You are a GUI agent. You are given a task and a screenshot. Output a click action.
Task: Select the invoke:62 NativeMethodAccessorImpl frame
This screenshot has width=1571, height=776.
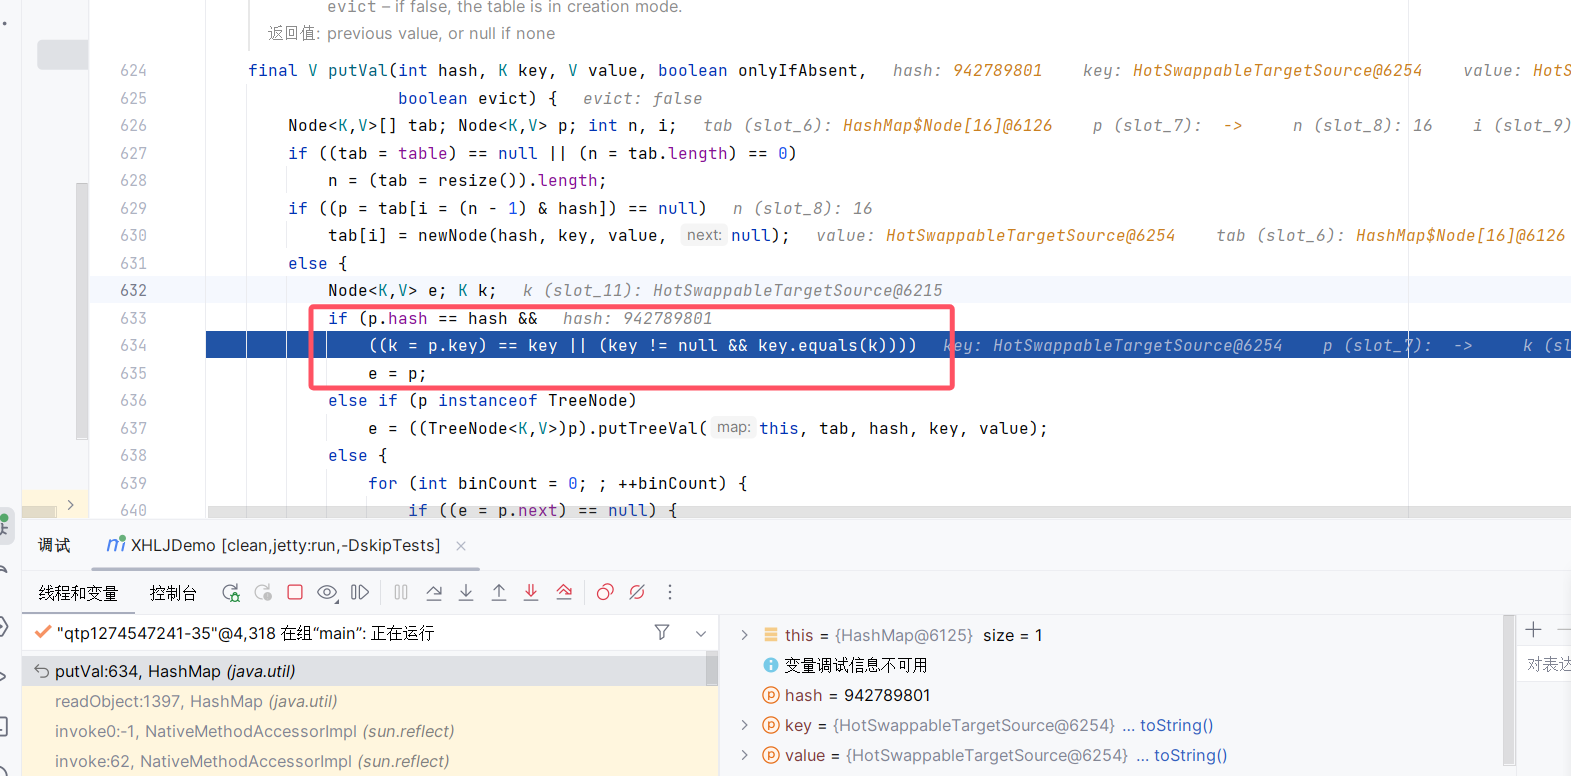[364, 761]
